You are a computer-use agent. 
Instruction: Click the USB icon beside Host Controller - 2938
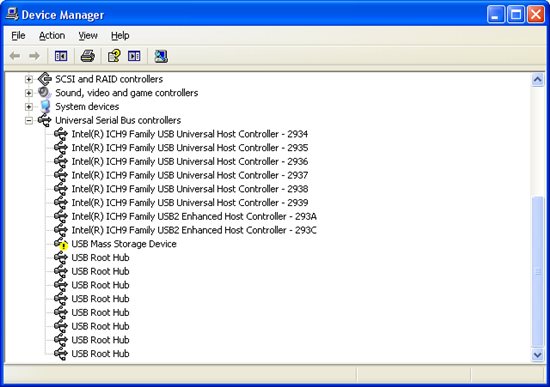click(x=61, y=189)
